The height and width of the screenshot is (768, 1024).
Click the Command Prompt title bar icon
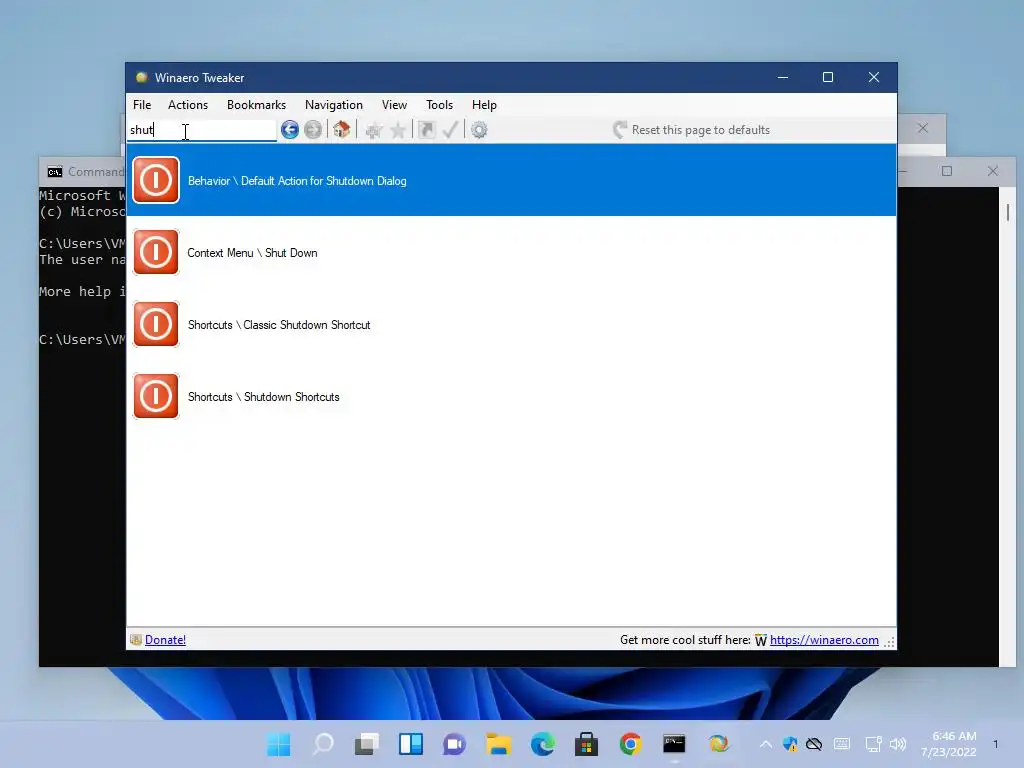[55, 172]
